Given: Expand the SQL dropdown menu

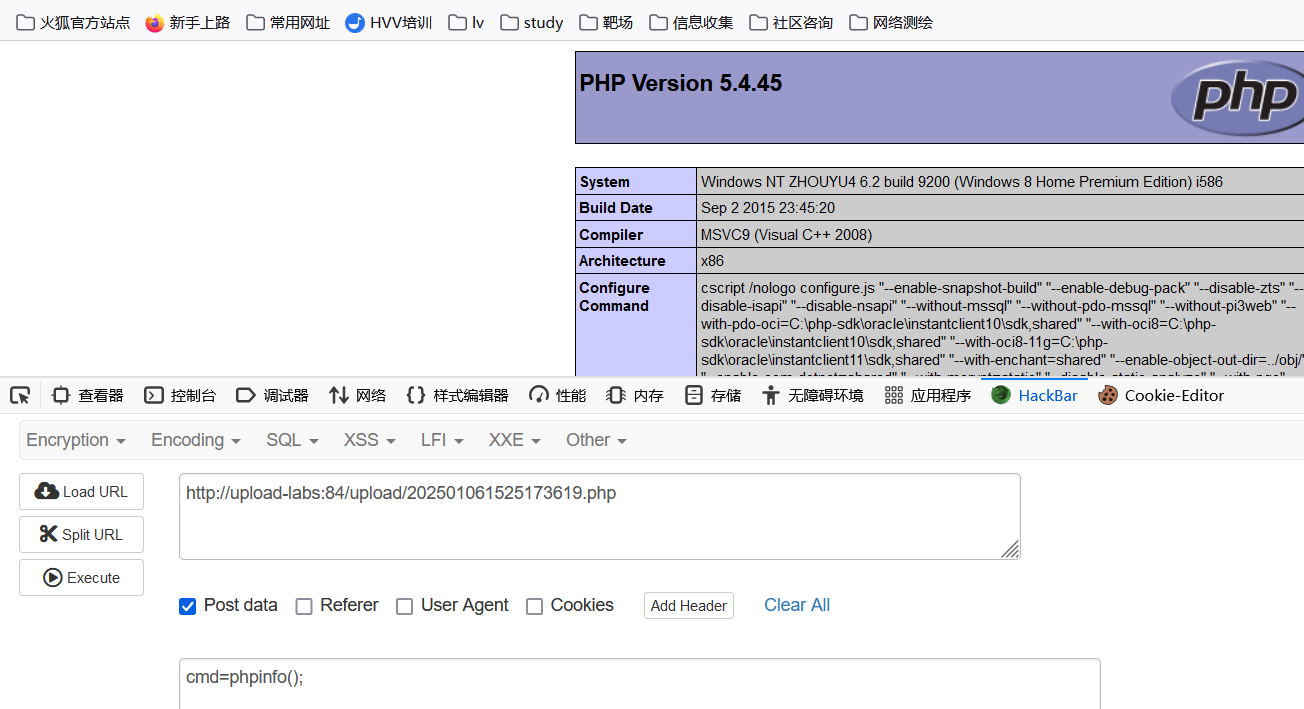Looking at the screenshot, I should coord(292,440).
